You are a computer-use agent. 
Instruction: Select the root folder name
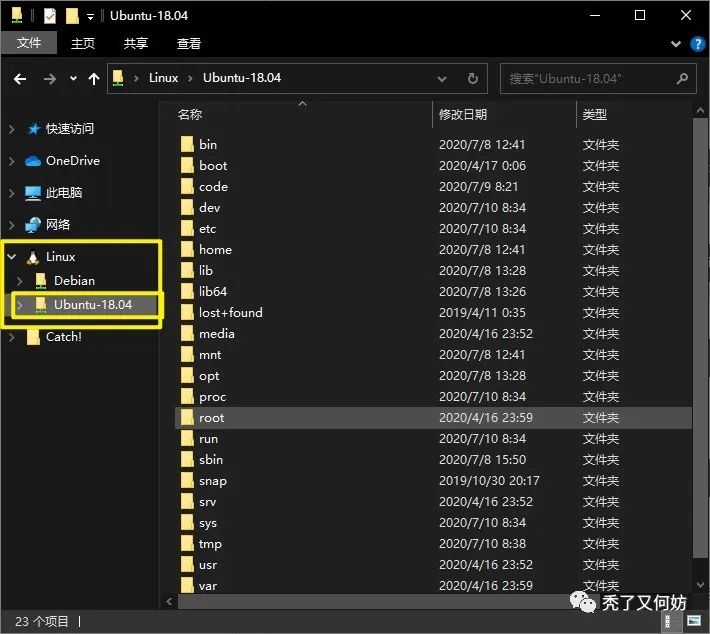(x=211, y=418)
